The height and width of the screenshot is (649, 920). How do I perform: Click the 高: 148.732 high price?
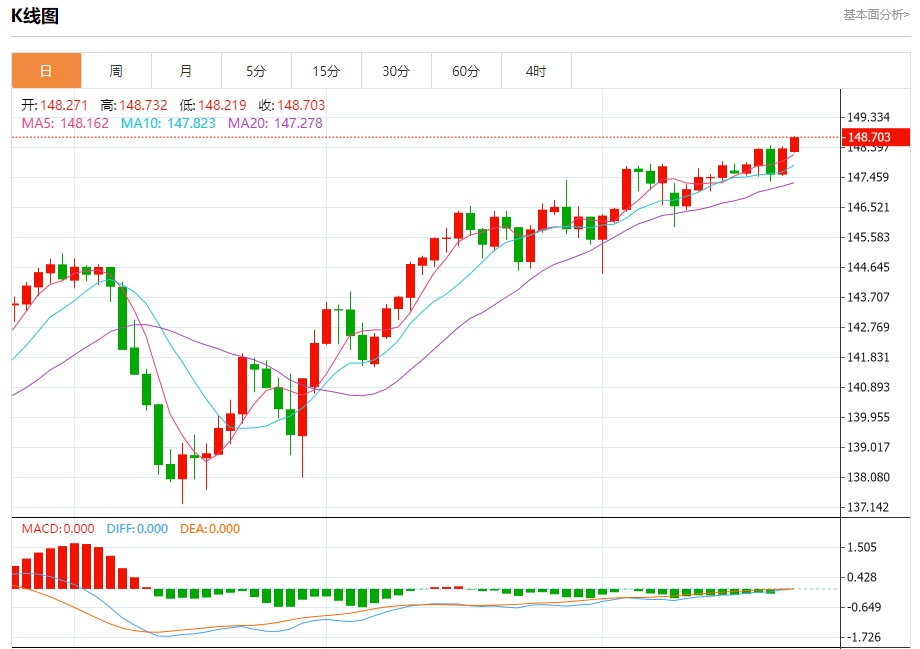pos(134,105)
